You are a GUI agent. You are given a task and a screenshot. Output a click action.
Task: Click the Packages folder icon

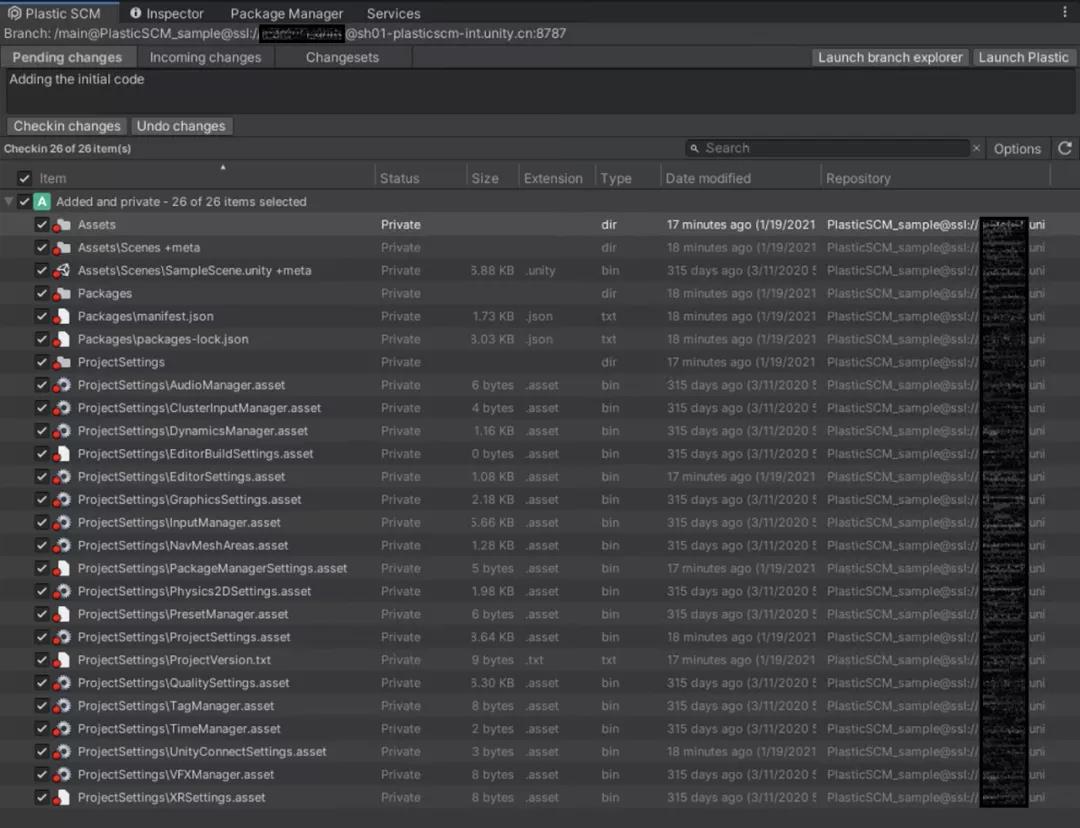(x=62, y=293)
